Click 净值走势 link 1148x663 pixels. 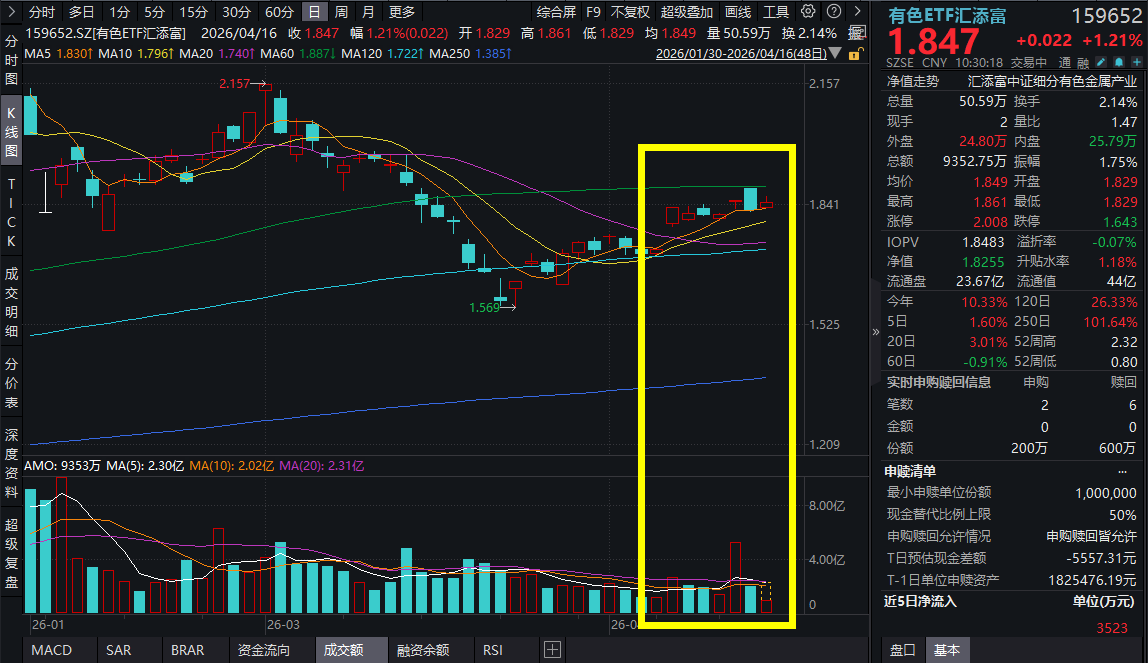[912, 81]
